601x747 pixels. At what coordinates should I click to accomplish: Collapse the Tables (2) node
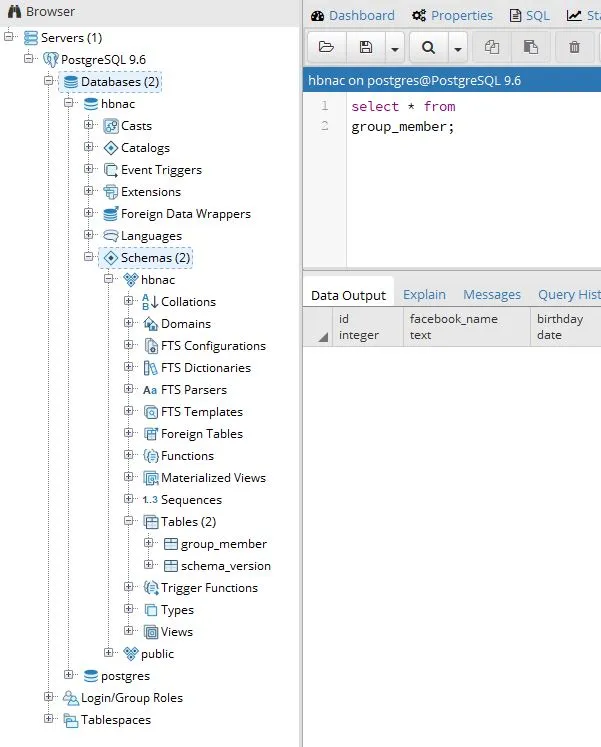[x=129, y=521]
